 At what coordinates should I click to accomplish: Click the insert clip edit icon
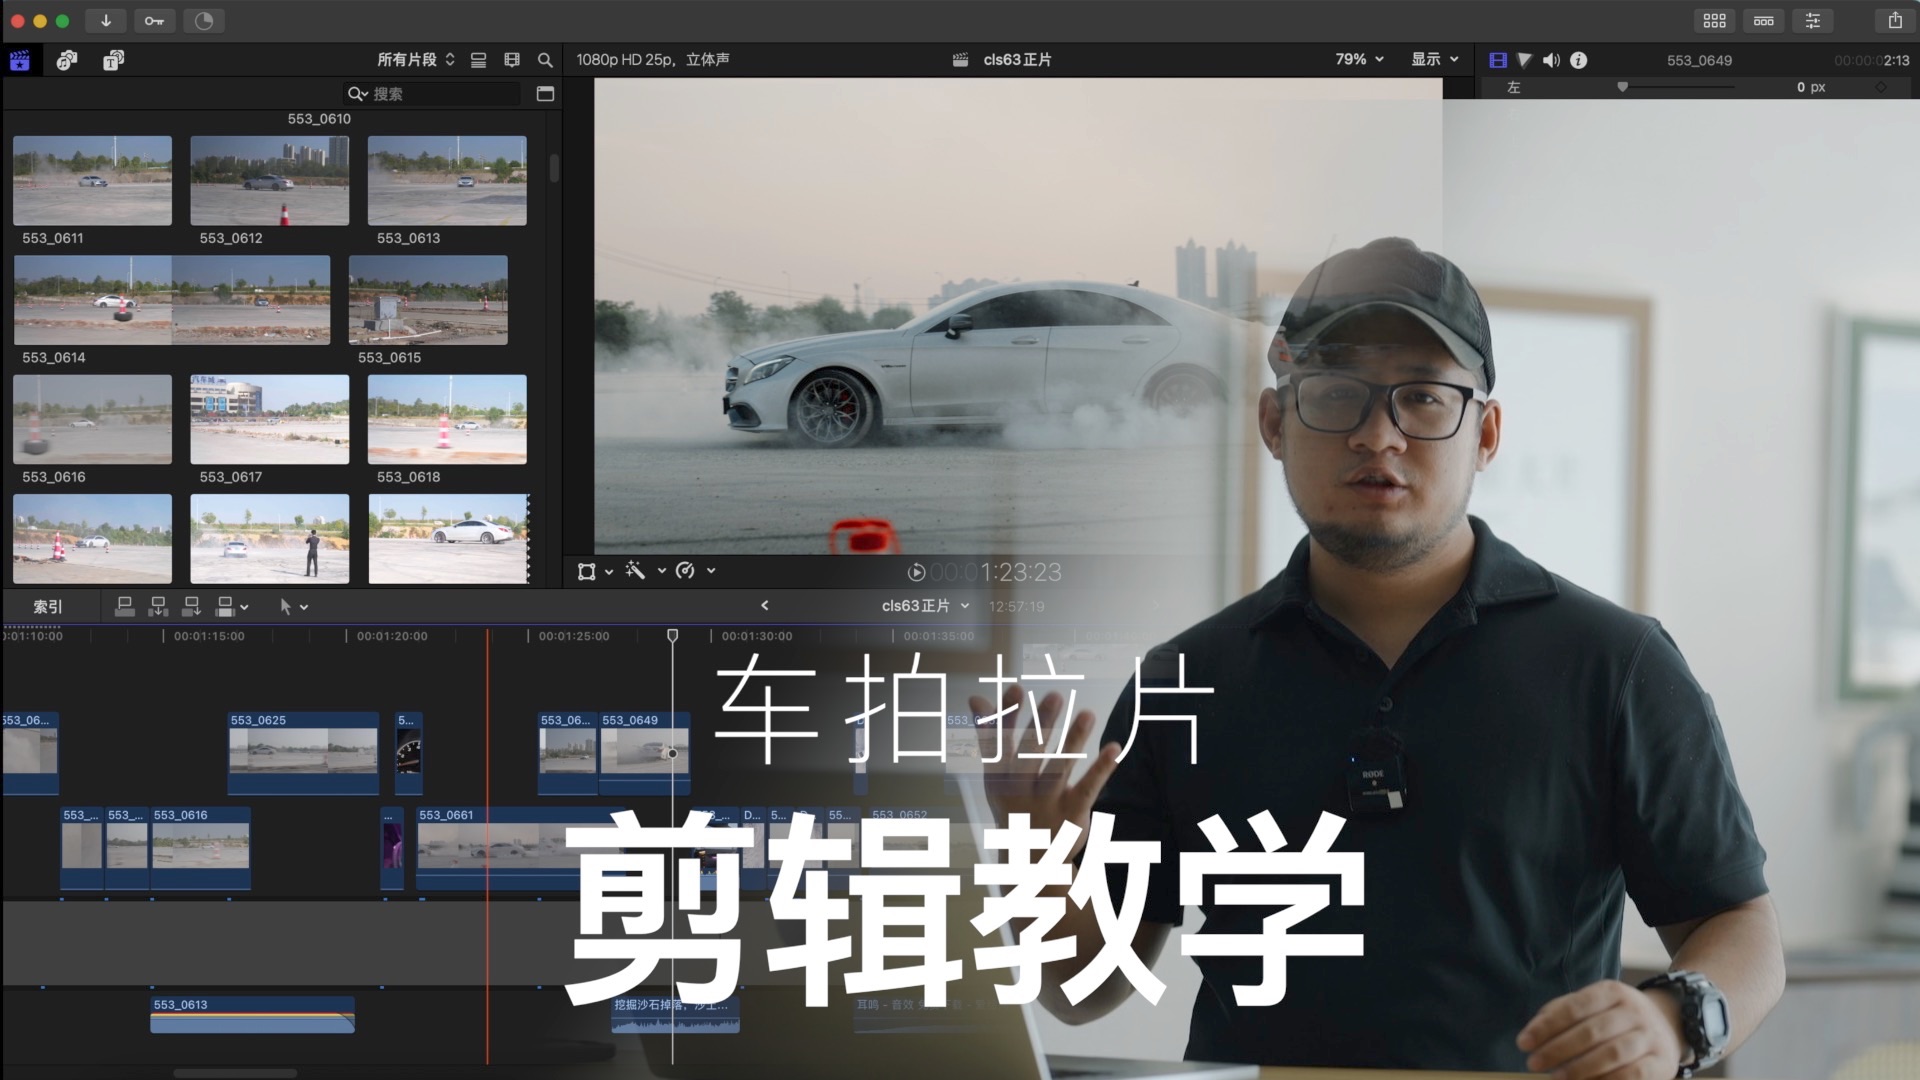(x=158, y=606)
